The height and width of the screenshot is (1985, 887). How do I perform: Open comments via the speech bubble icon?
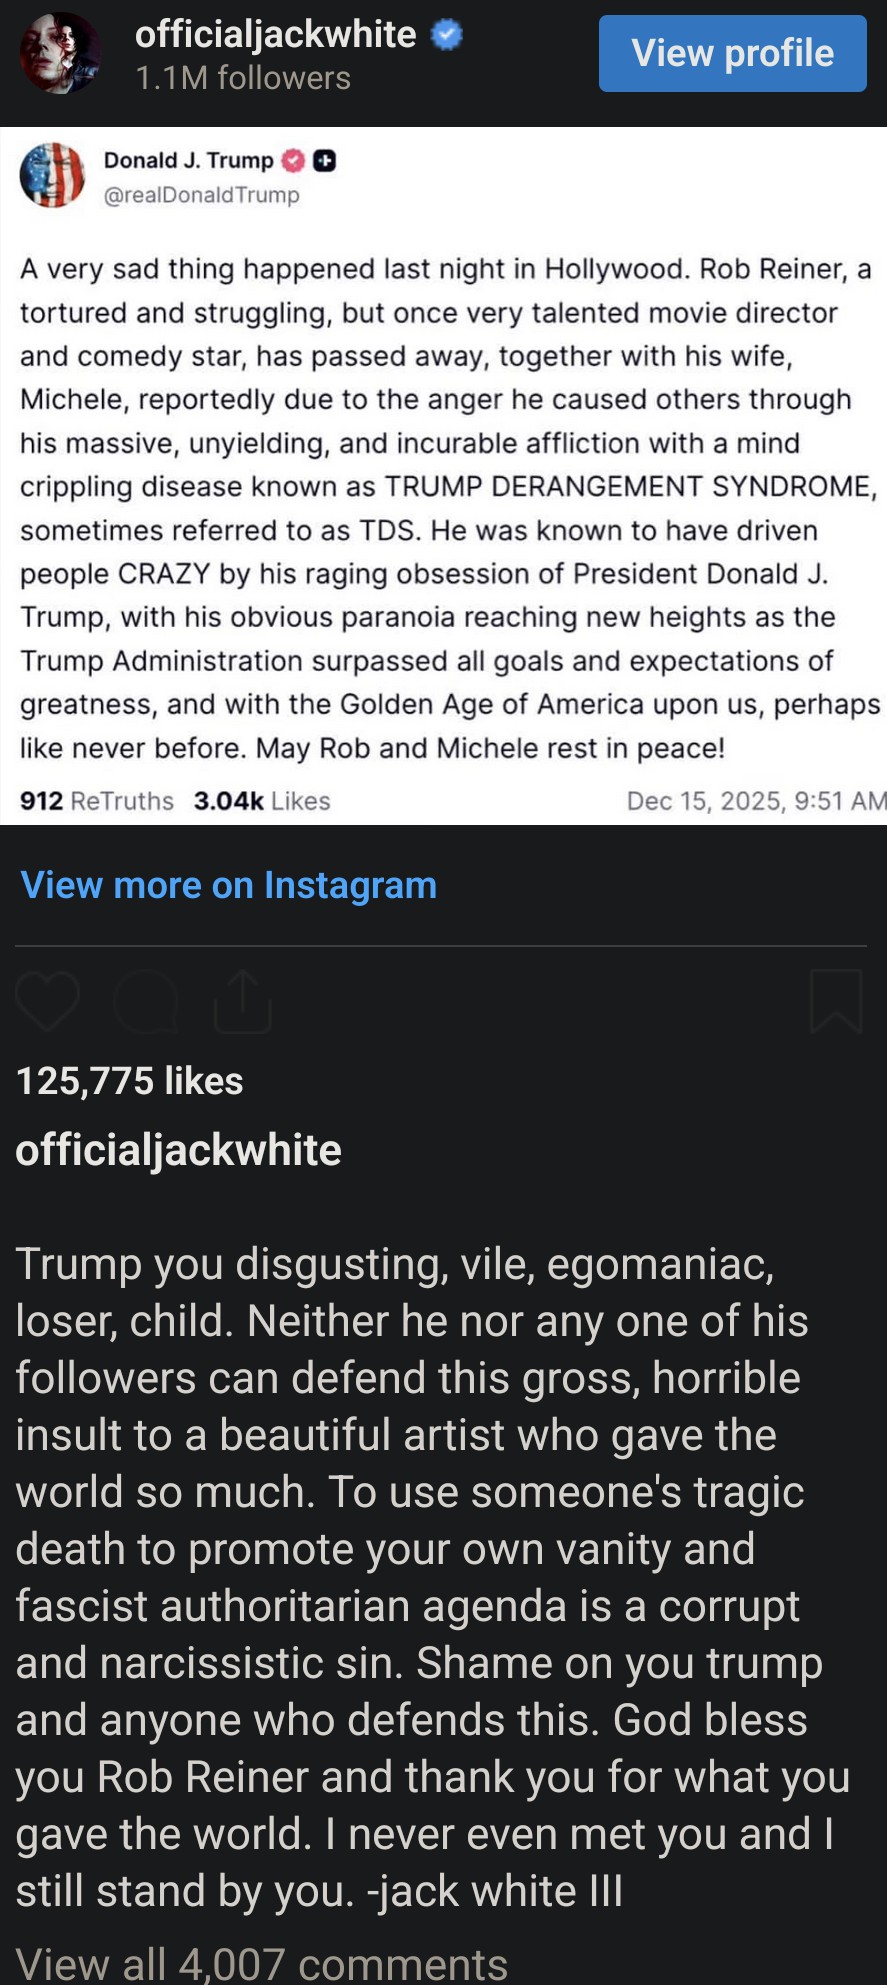point(146,1001)
